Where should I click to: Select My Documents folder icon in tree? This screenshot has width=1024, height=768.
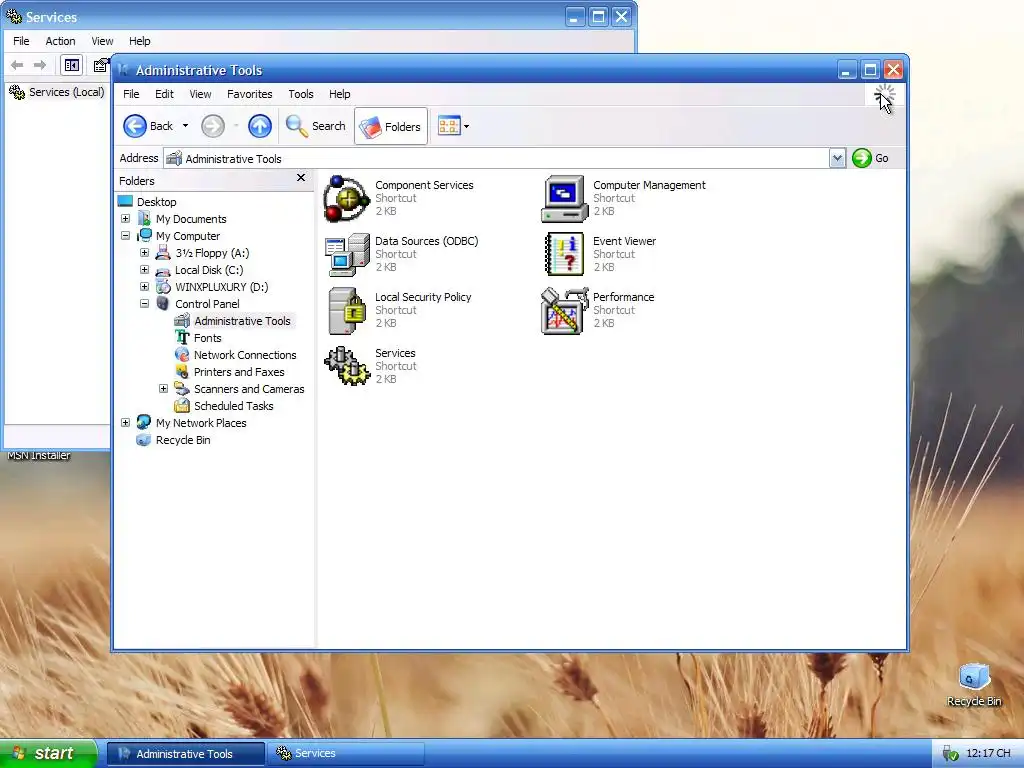pyautogui.click(x=144, y=219)
